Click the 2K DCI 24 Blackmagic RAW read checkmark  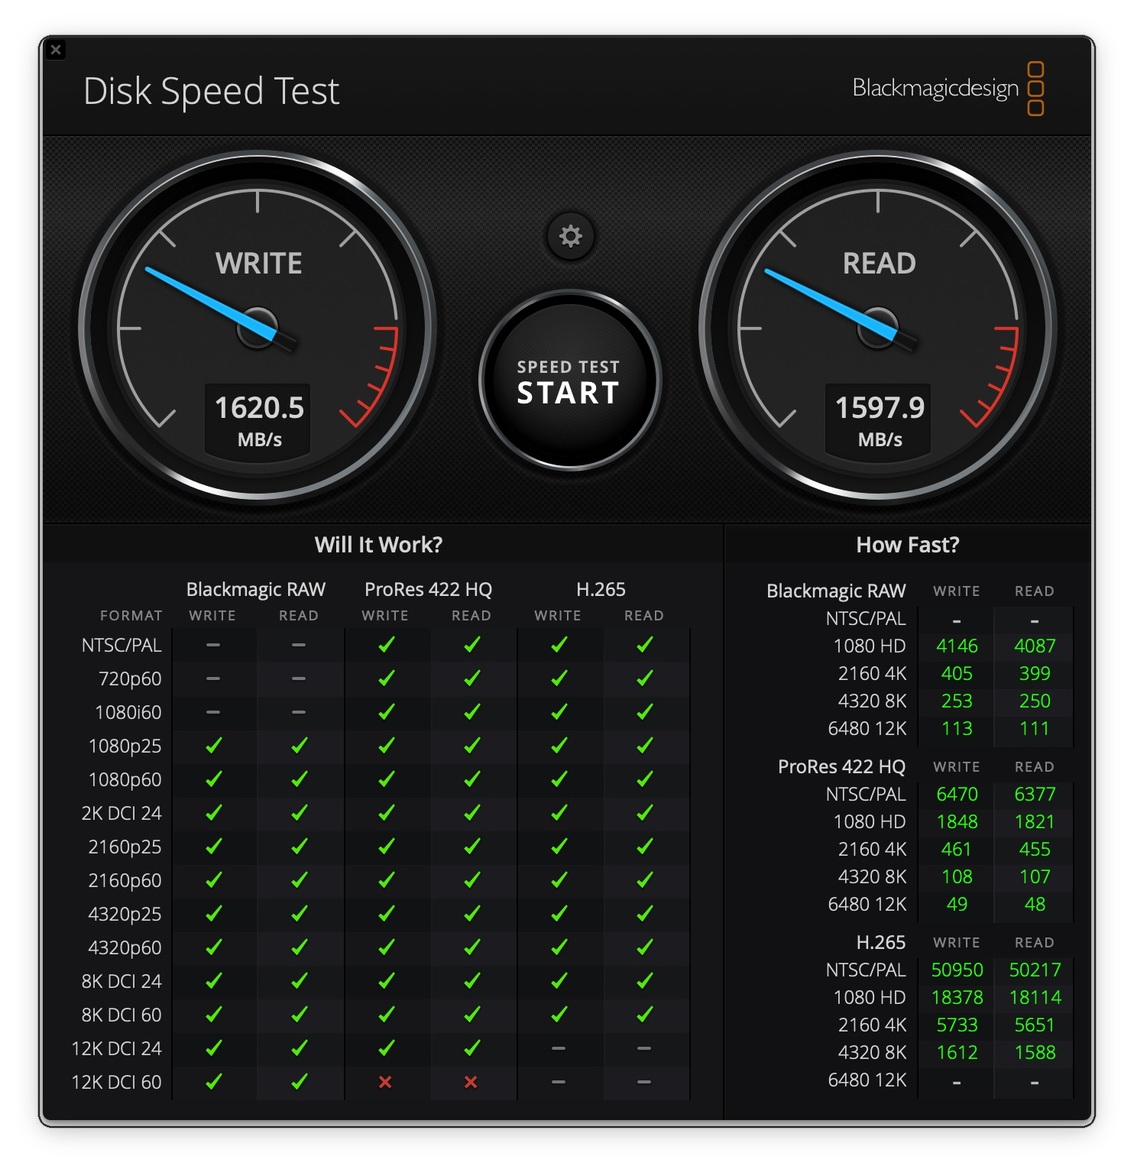[x=299, y=812]
